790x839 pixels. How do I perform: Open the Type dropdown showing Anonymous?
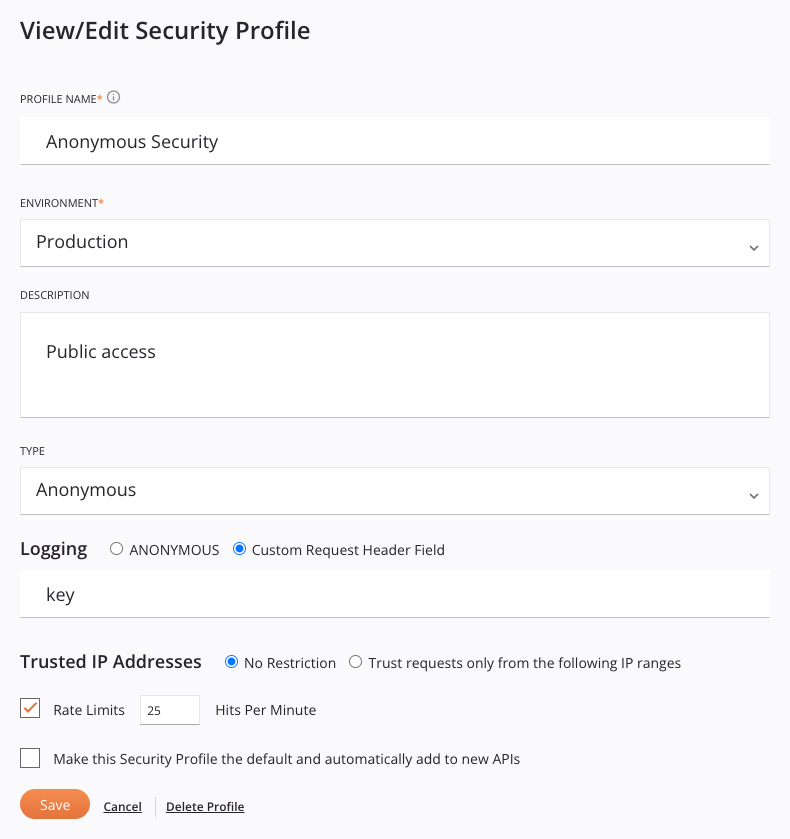click(x=395, y=491)
